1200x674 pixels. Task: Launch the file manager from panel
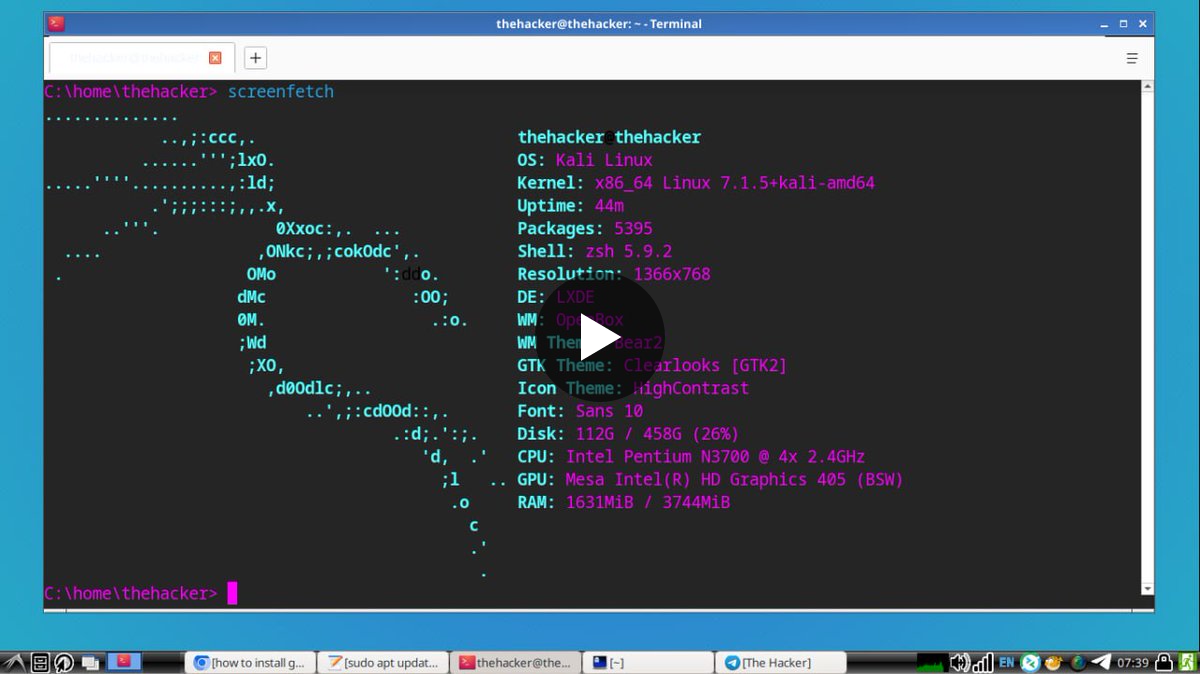[40, 662]
